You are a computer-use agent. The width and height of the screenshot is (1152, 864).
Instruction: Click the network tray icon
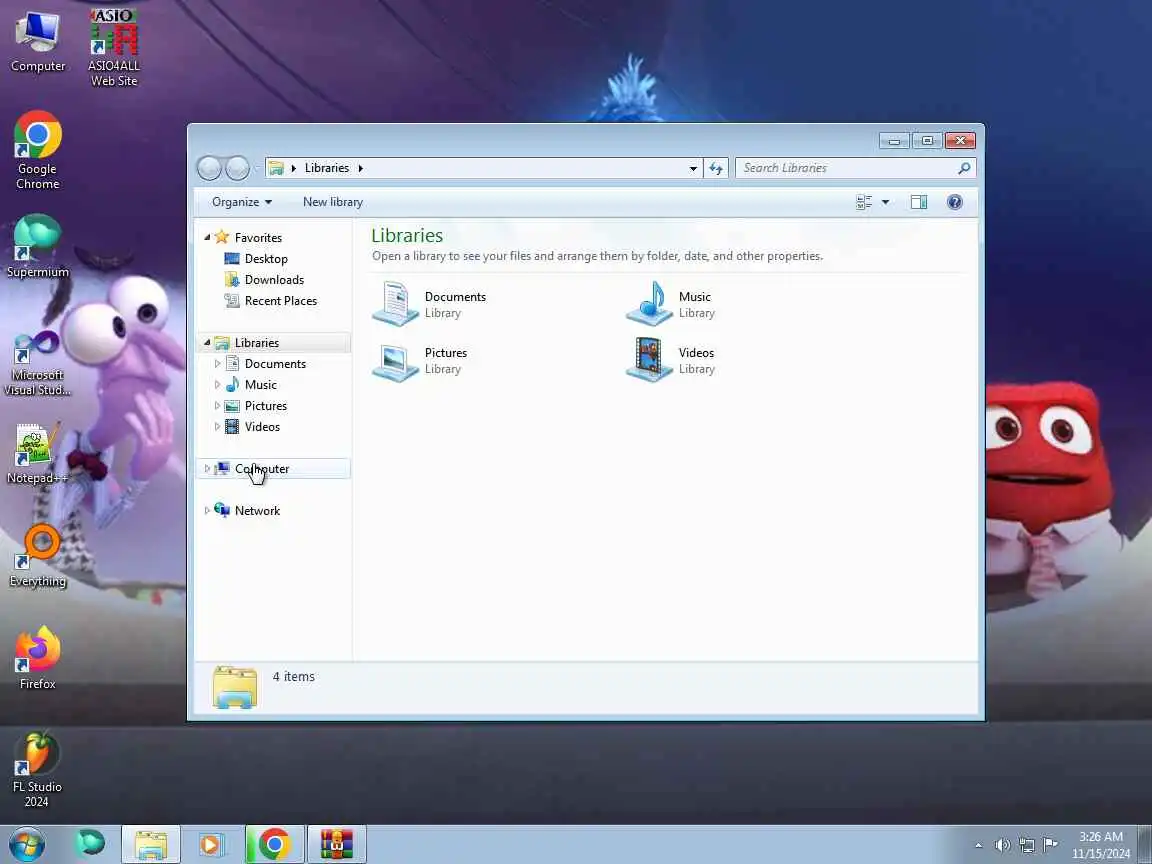coord(1027,845)
